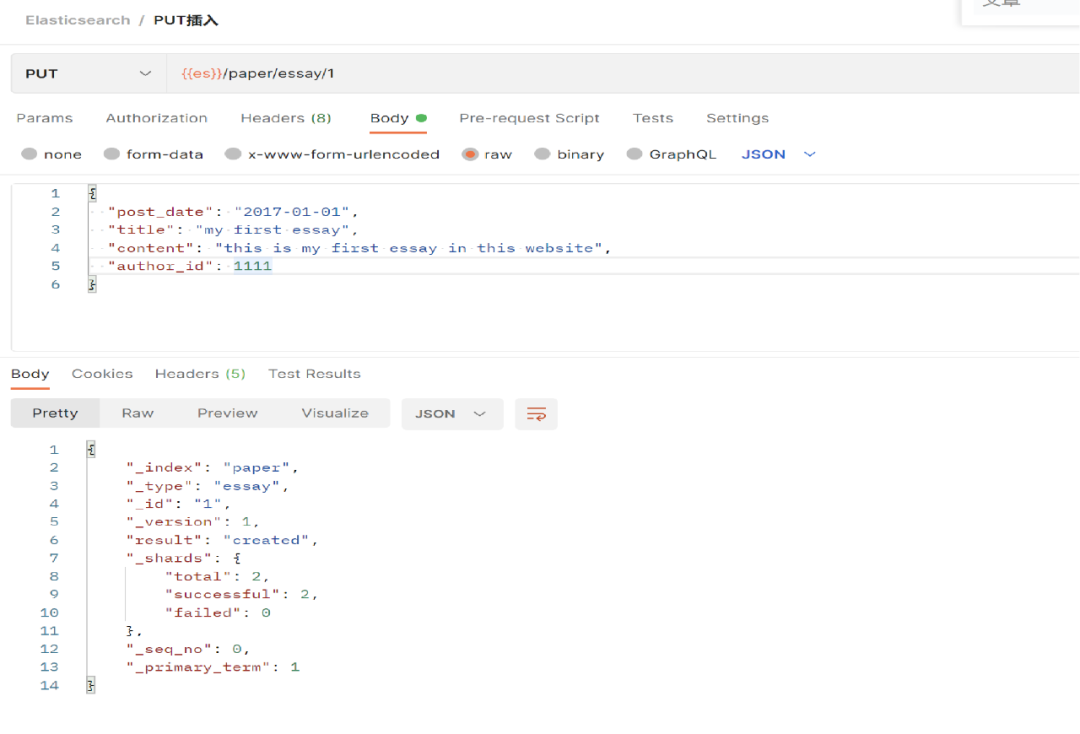Expand the request body JSON format dropdown

pyautogui.click(x=778, y=154)
